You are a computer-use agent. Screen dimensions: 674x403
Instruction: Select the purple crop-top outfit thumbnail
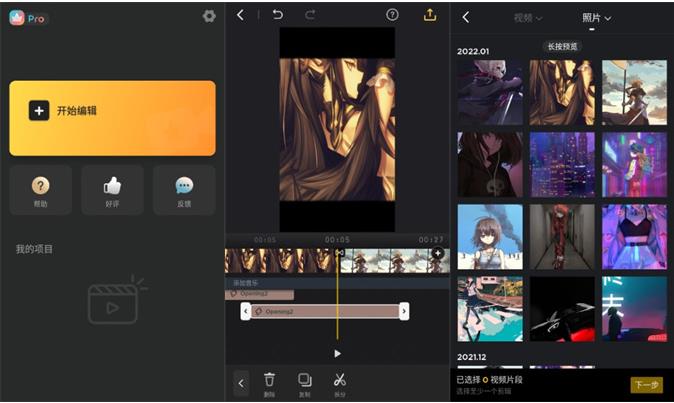coord(634,237)
